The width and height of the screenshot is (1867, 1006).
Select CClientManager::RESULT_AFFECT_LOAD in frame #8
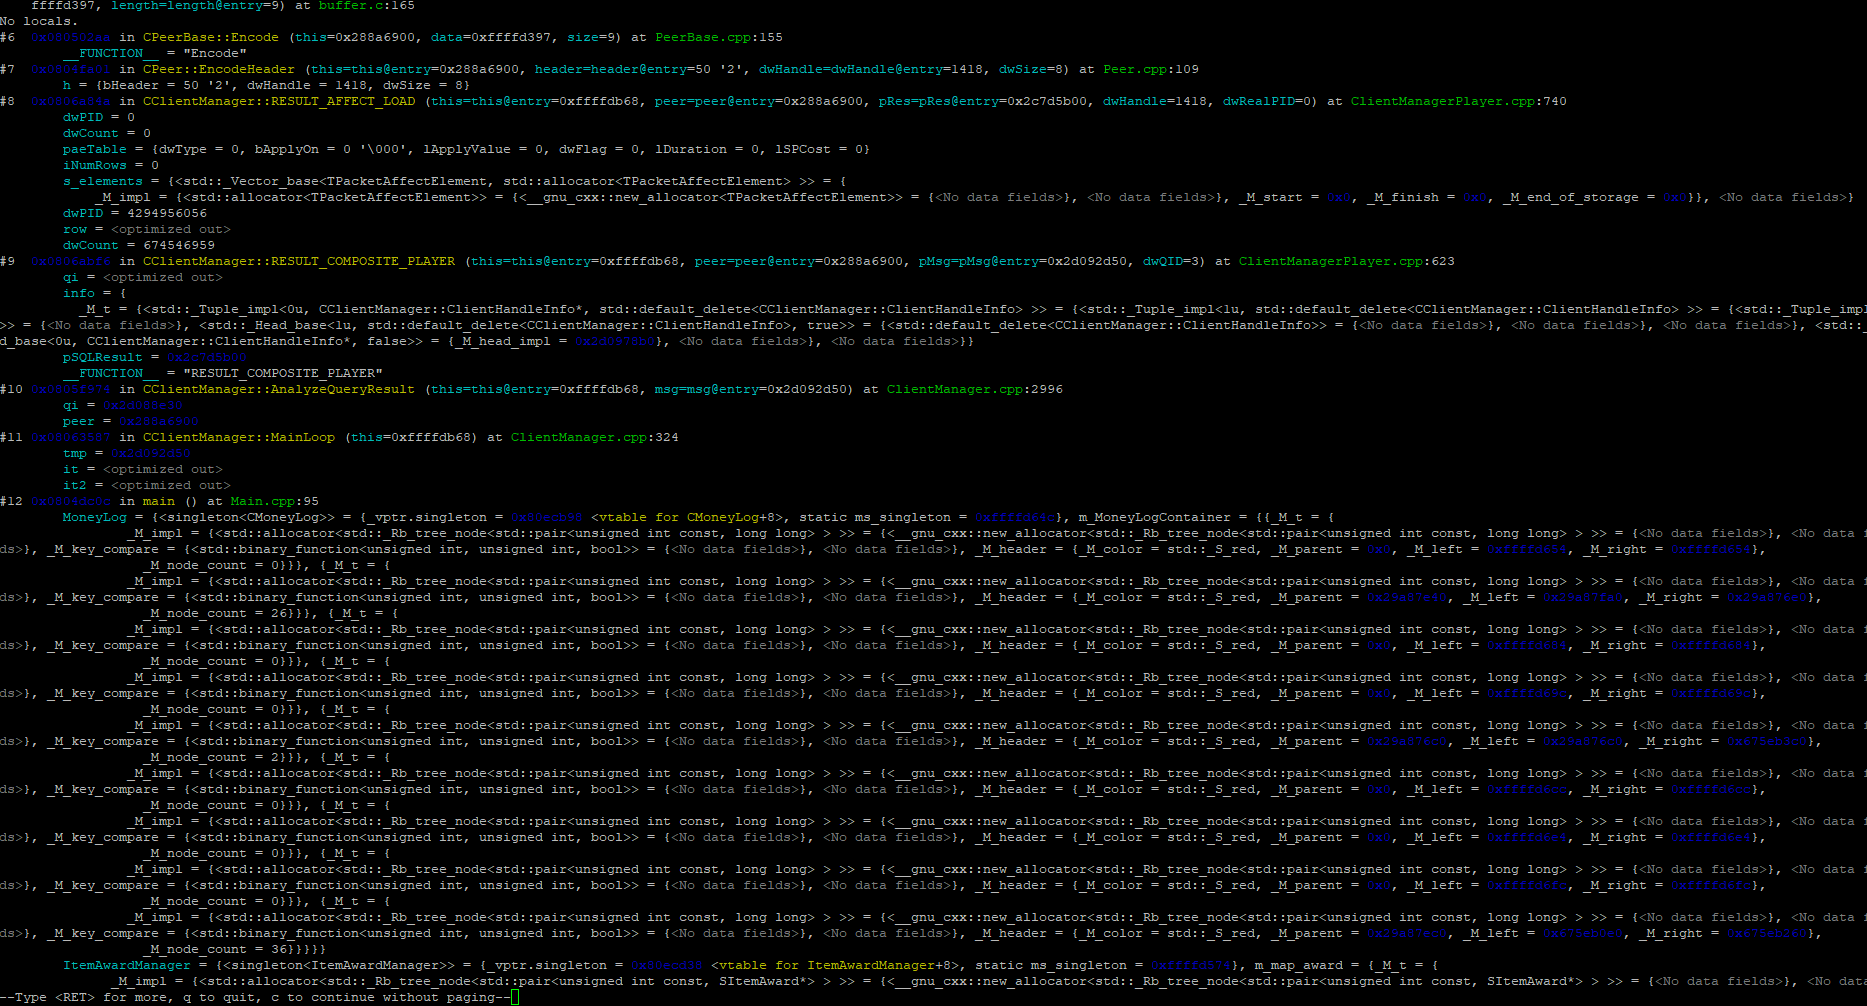point(278,101)
